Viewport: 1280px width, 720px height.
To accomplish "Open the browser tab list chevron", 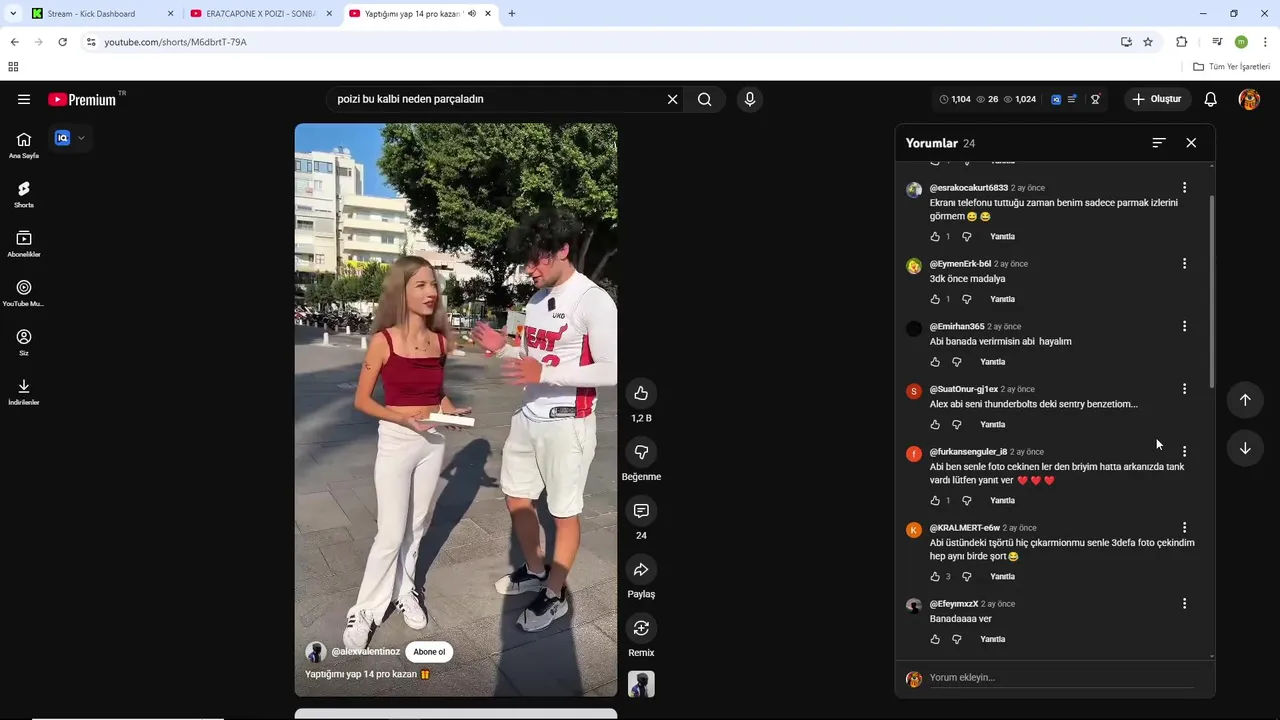I will coord(13,13).
